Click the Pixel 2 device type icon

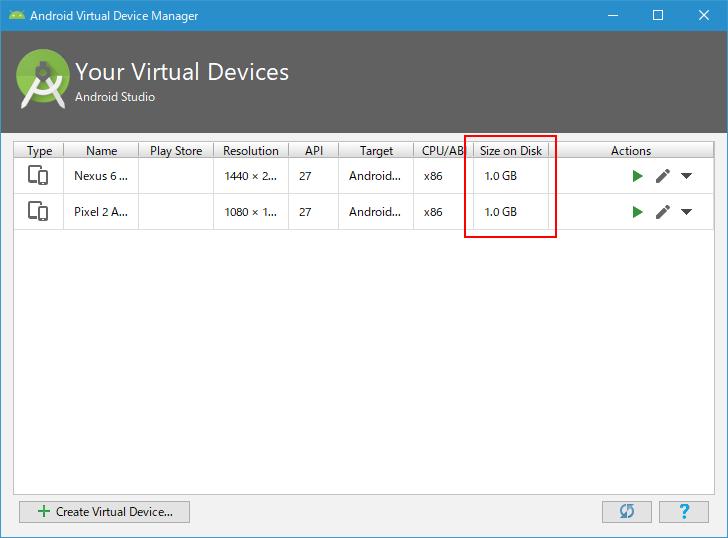point(38,212)
